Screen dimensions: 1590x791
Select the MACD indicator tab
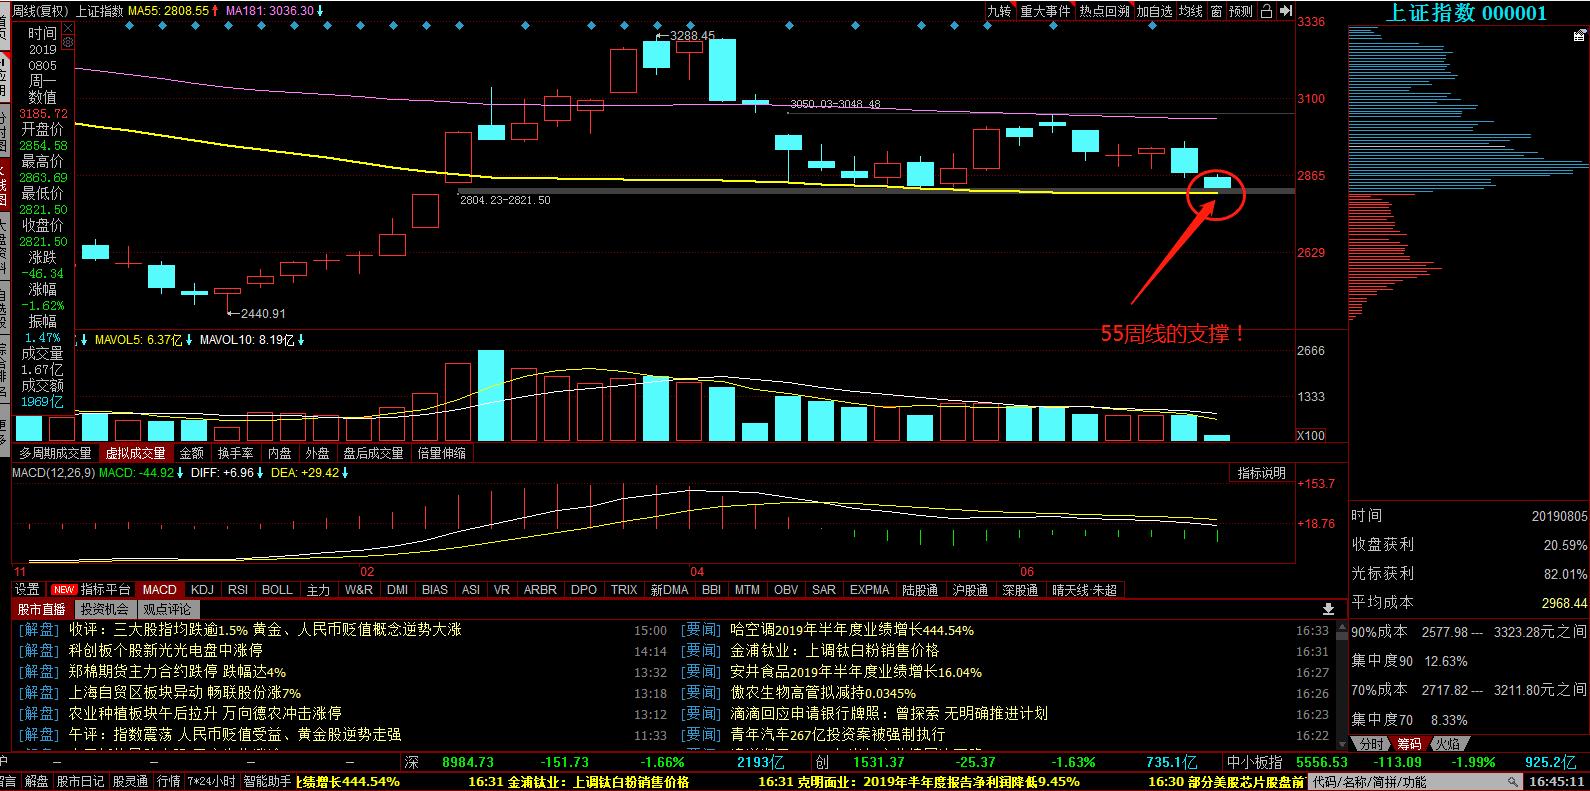(159, 590)
